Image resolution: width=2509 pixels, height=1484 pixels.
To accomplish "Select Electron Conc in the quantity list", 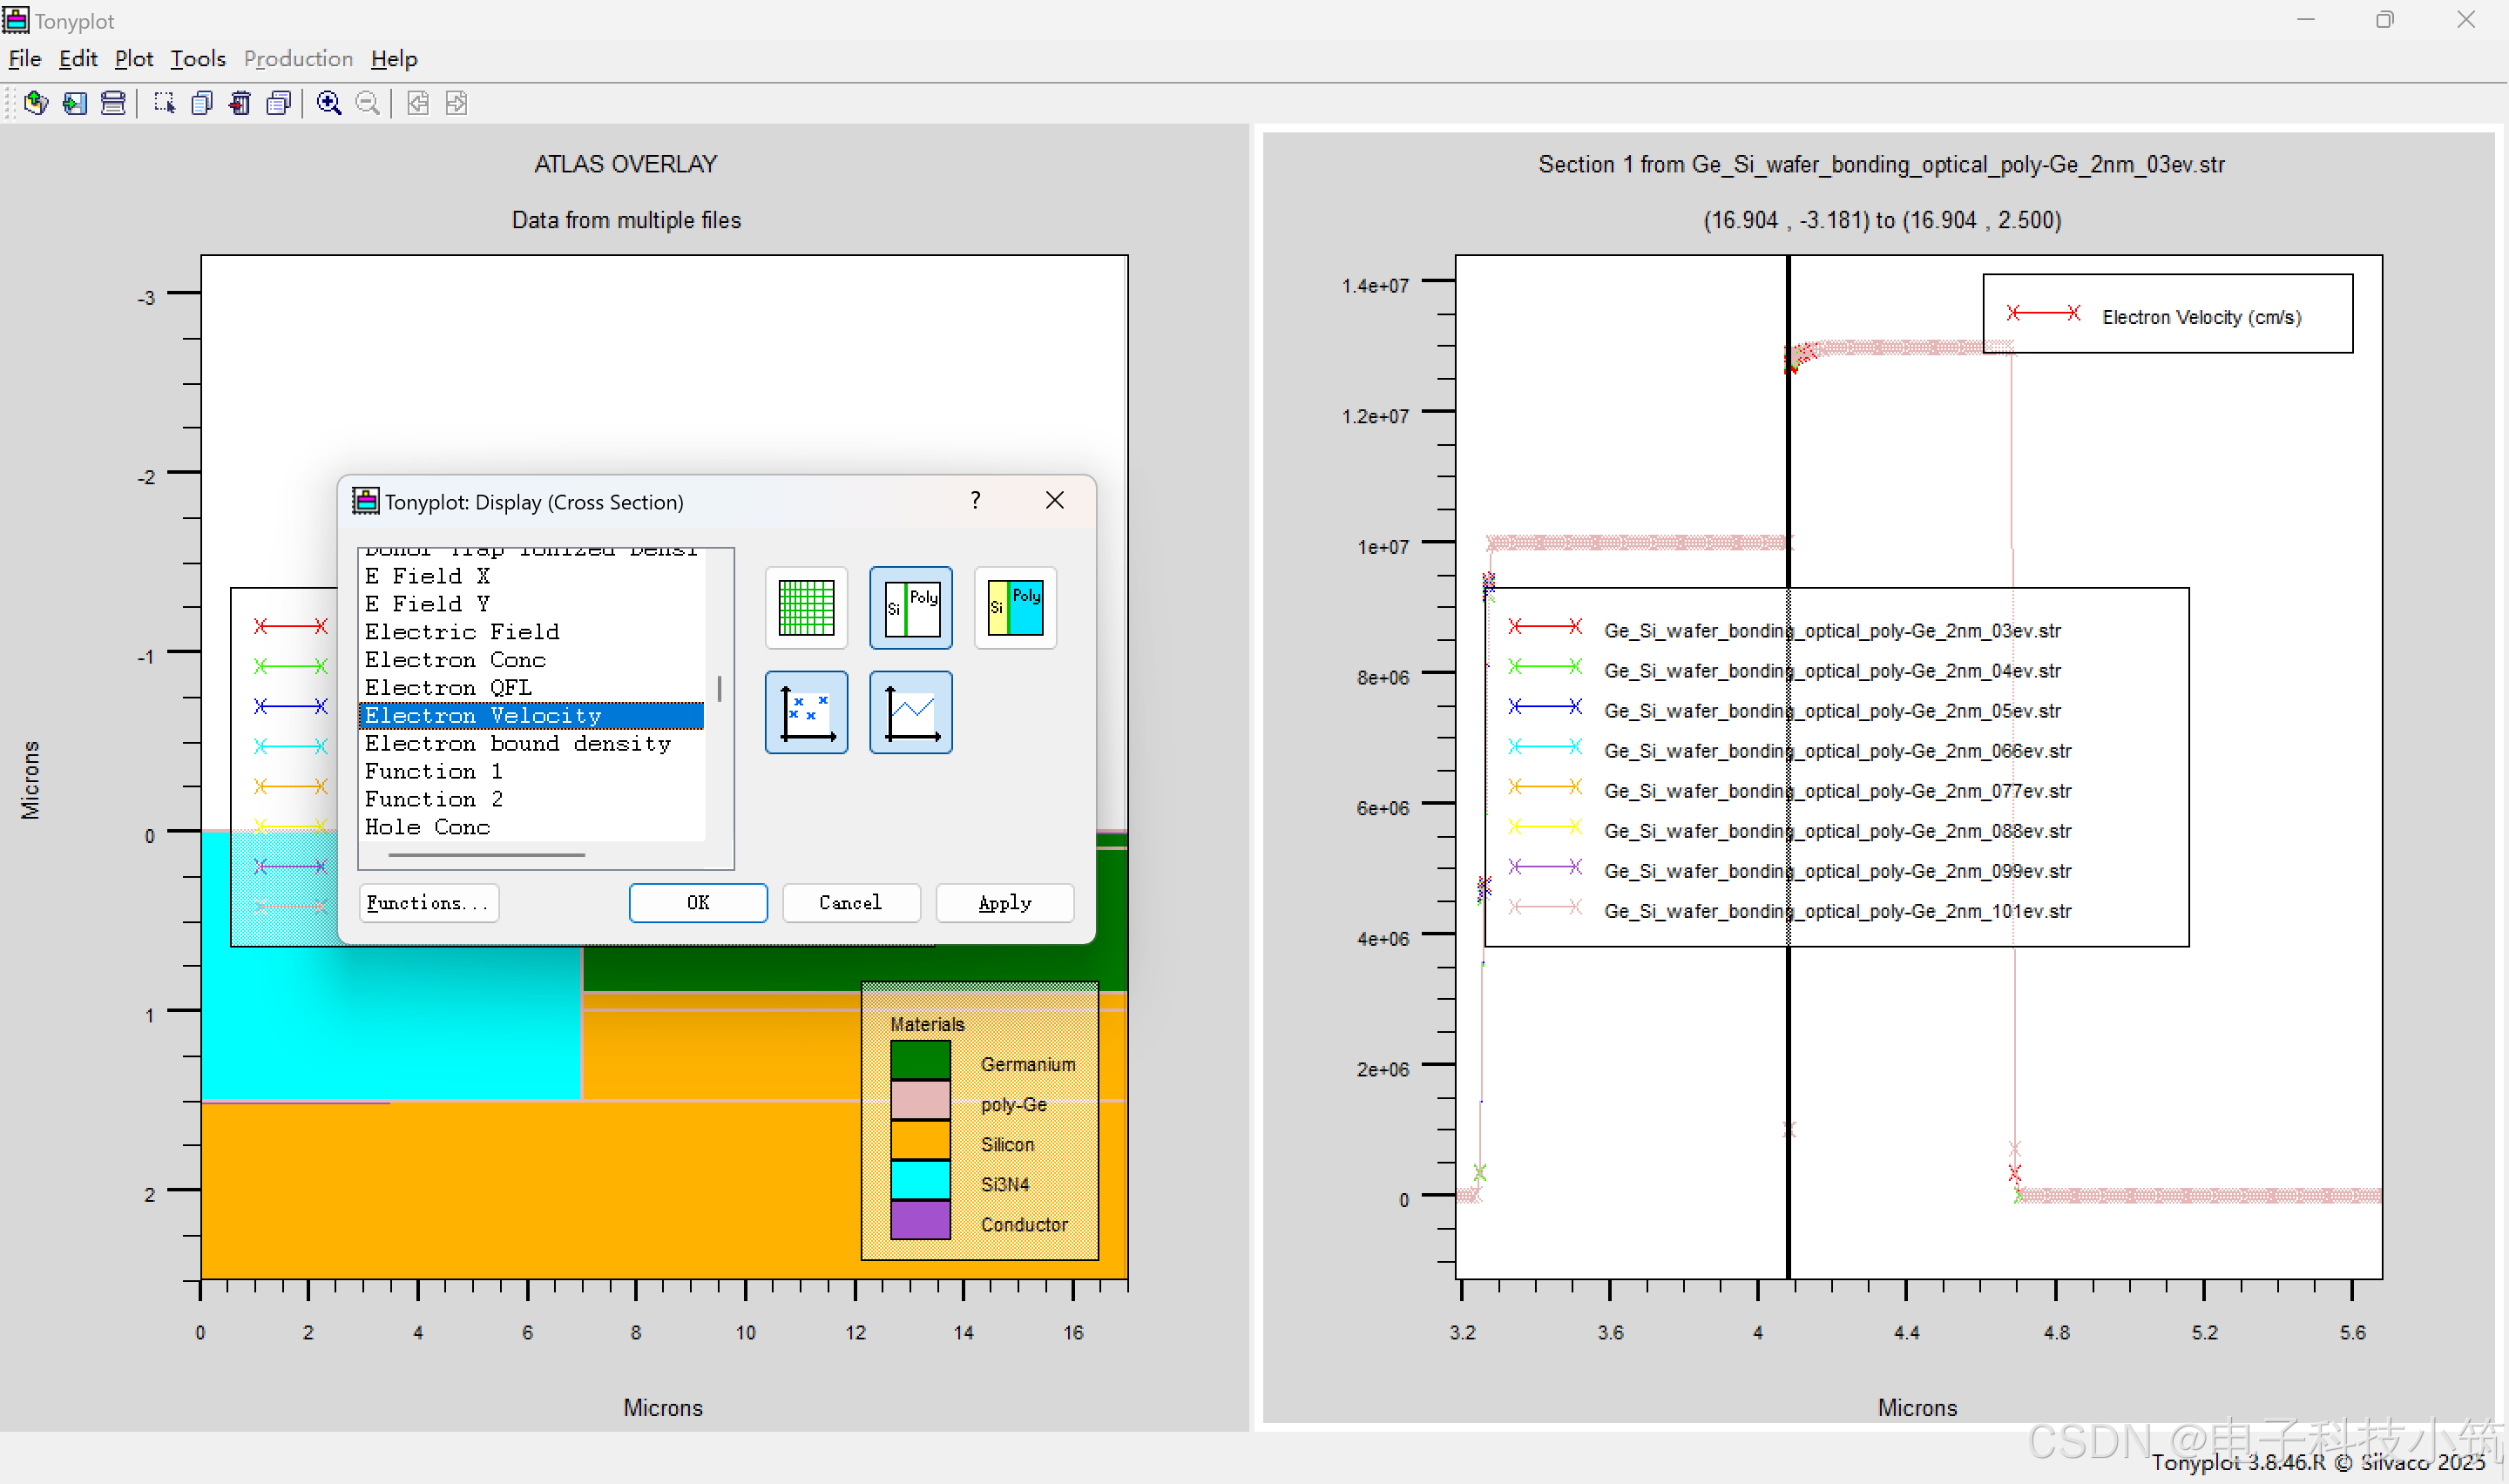I will [455, 660].
